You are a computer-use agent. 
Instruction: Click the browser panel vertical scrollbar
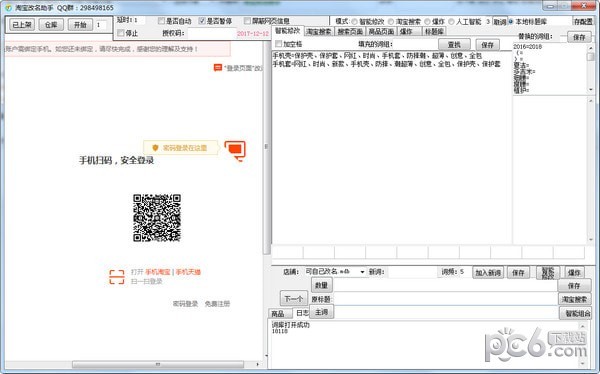click(x=266, y=147)
